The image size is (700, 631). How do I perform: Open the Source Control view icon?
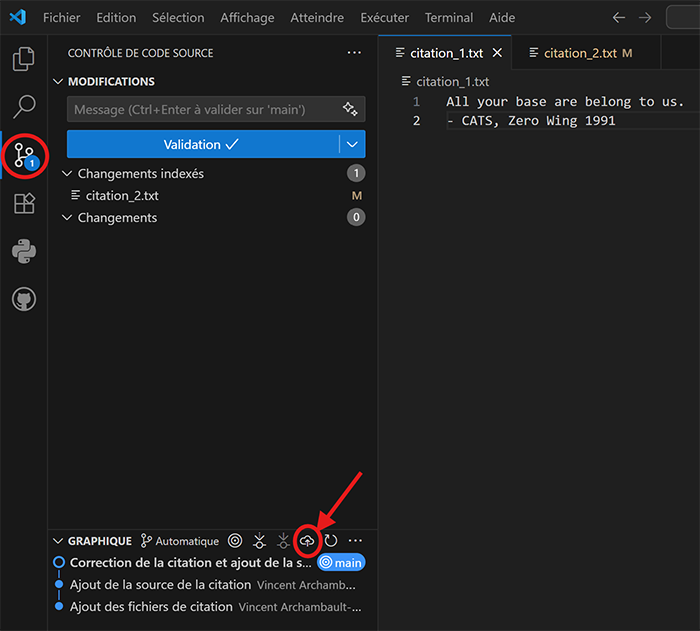[23, 155]
